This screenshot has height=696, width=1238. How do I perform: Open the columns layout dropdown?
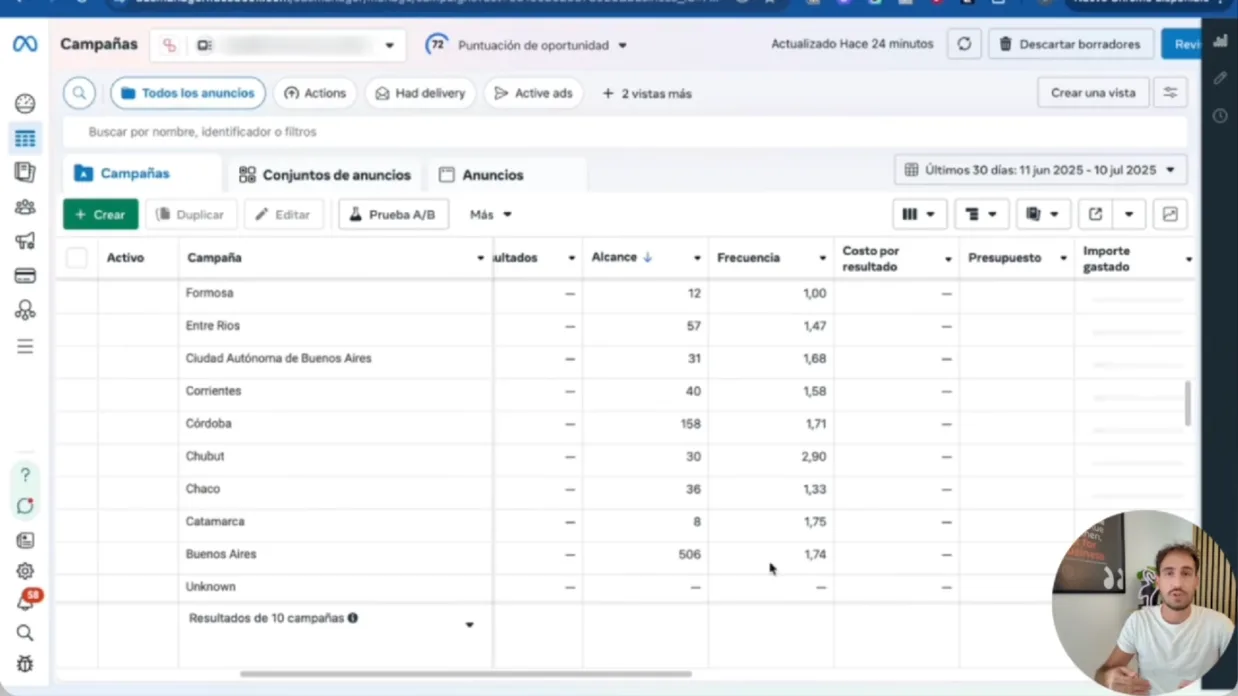tap(919, 214)
